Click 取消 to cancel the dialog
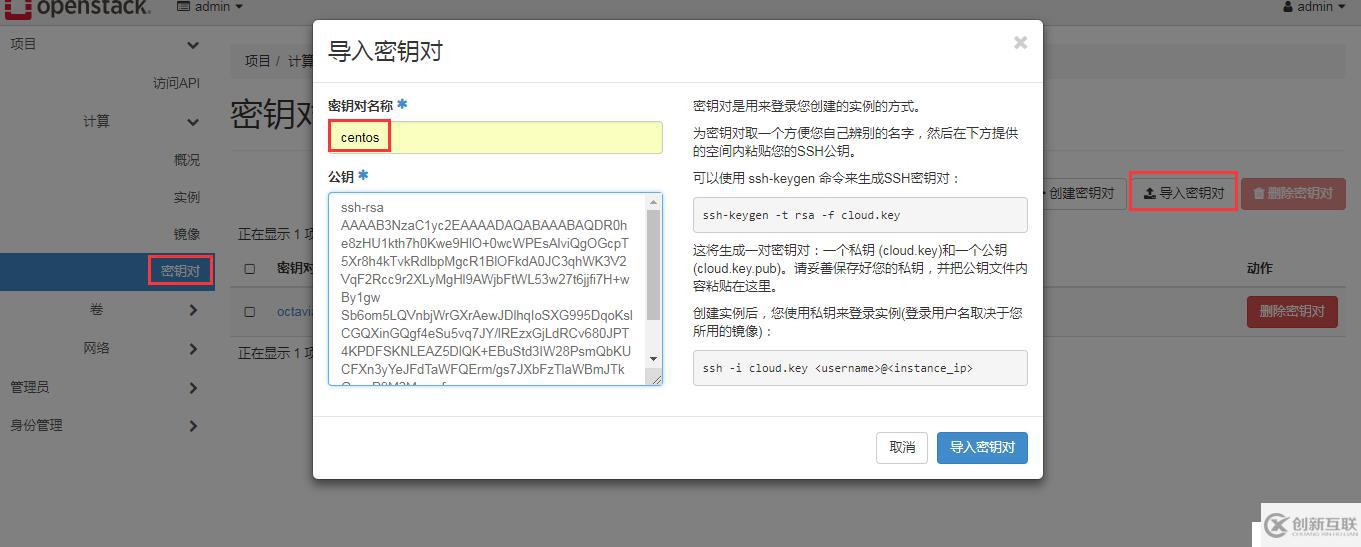Viewport: 1361px width, 547px height. pos(902,448)
